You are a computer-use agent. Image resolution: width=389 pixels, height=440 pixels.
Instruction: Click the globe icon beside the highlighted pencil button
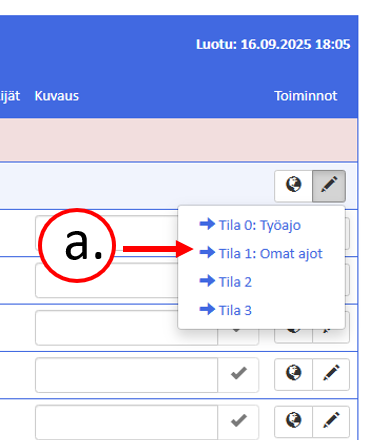tap(293, 186)
